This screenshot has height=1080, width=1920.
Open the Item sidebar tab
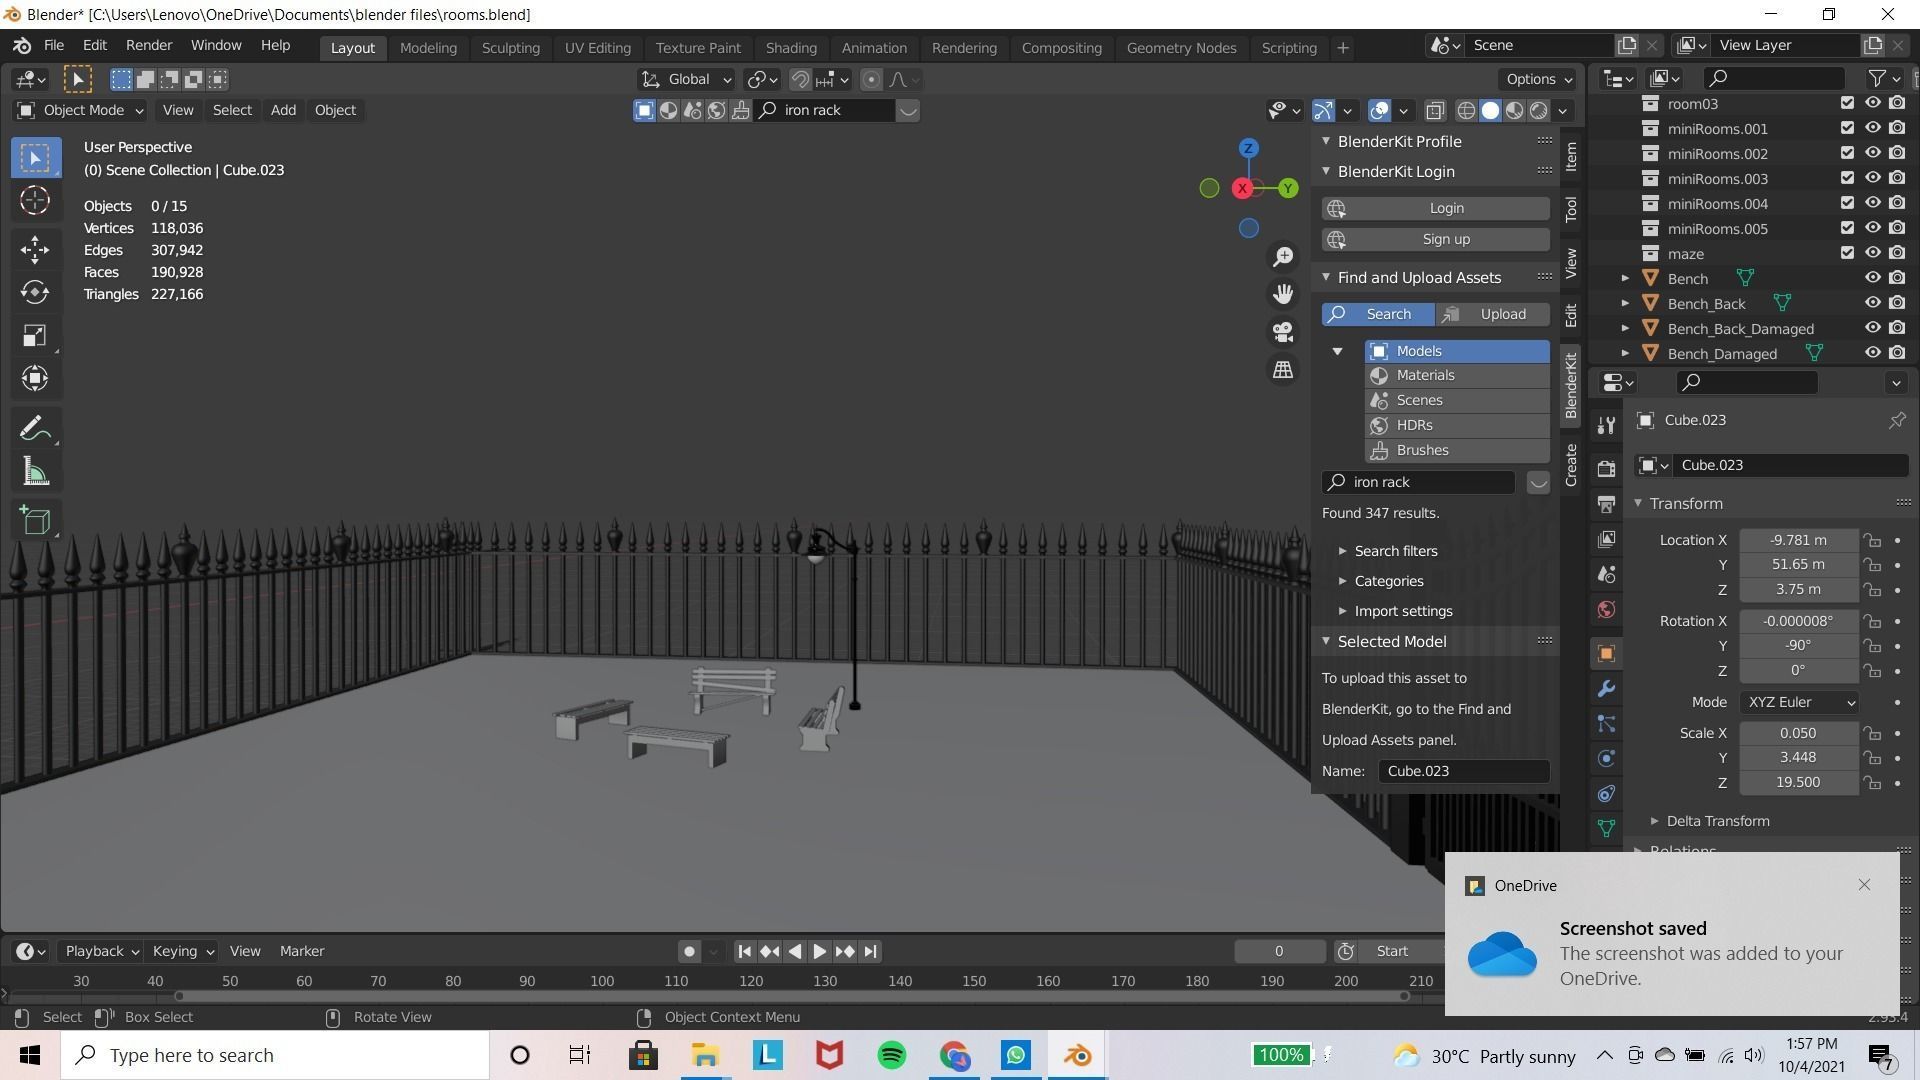(1571, 157)
